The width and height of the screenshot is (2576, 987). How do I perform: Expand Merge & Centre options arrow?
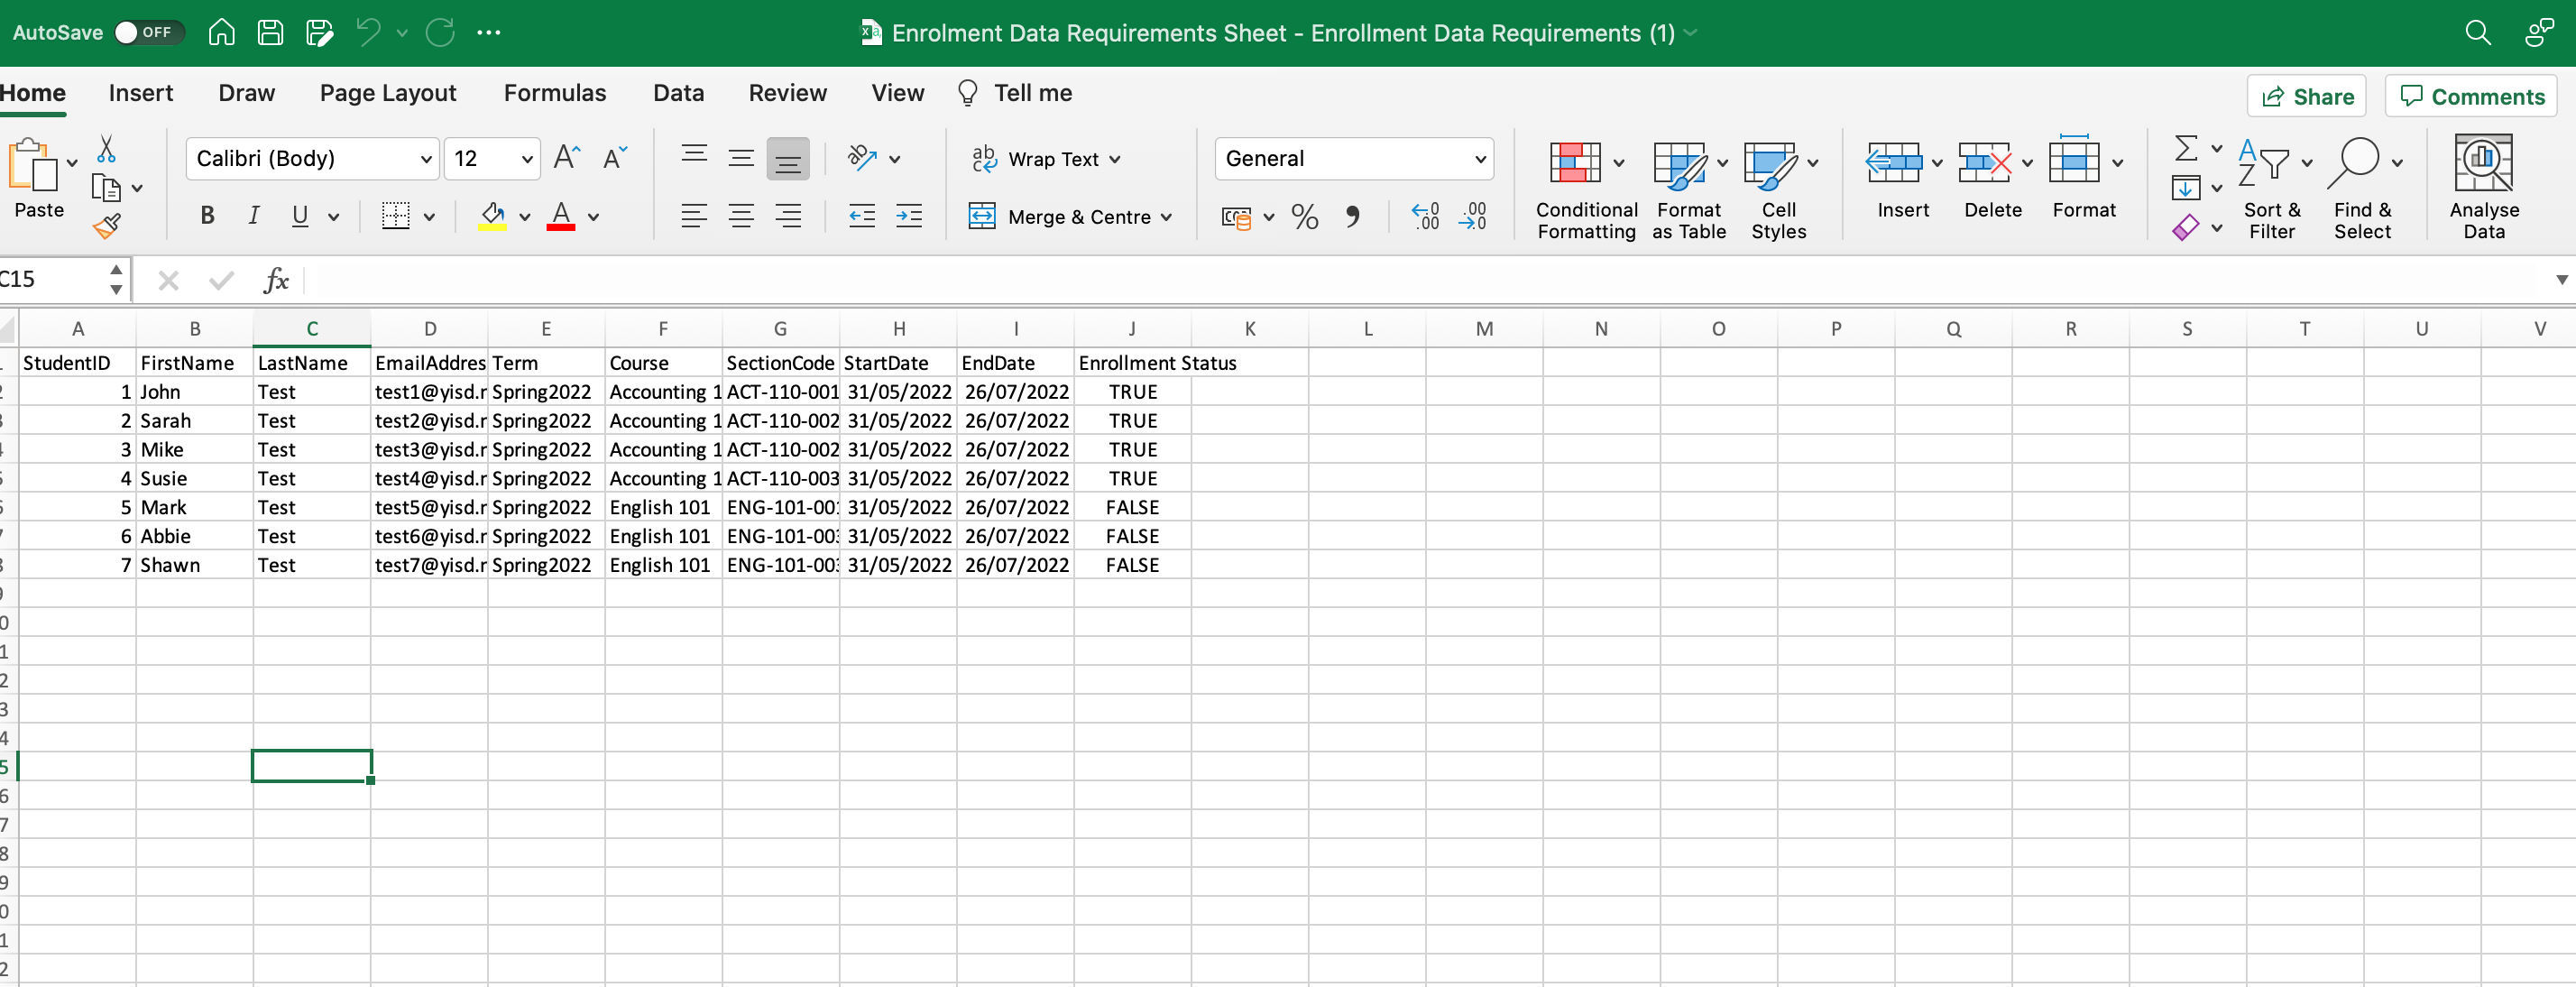pyautogui.click(x=1166, y=217)
